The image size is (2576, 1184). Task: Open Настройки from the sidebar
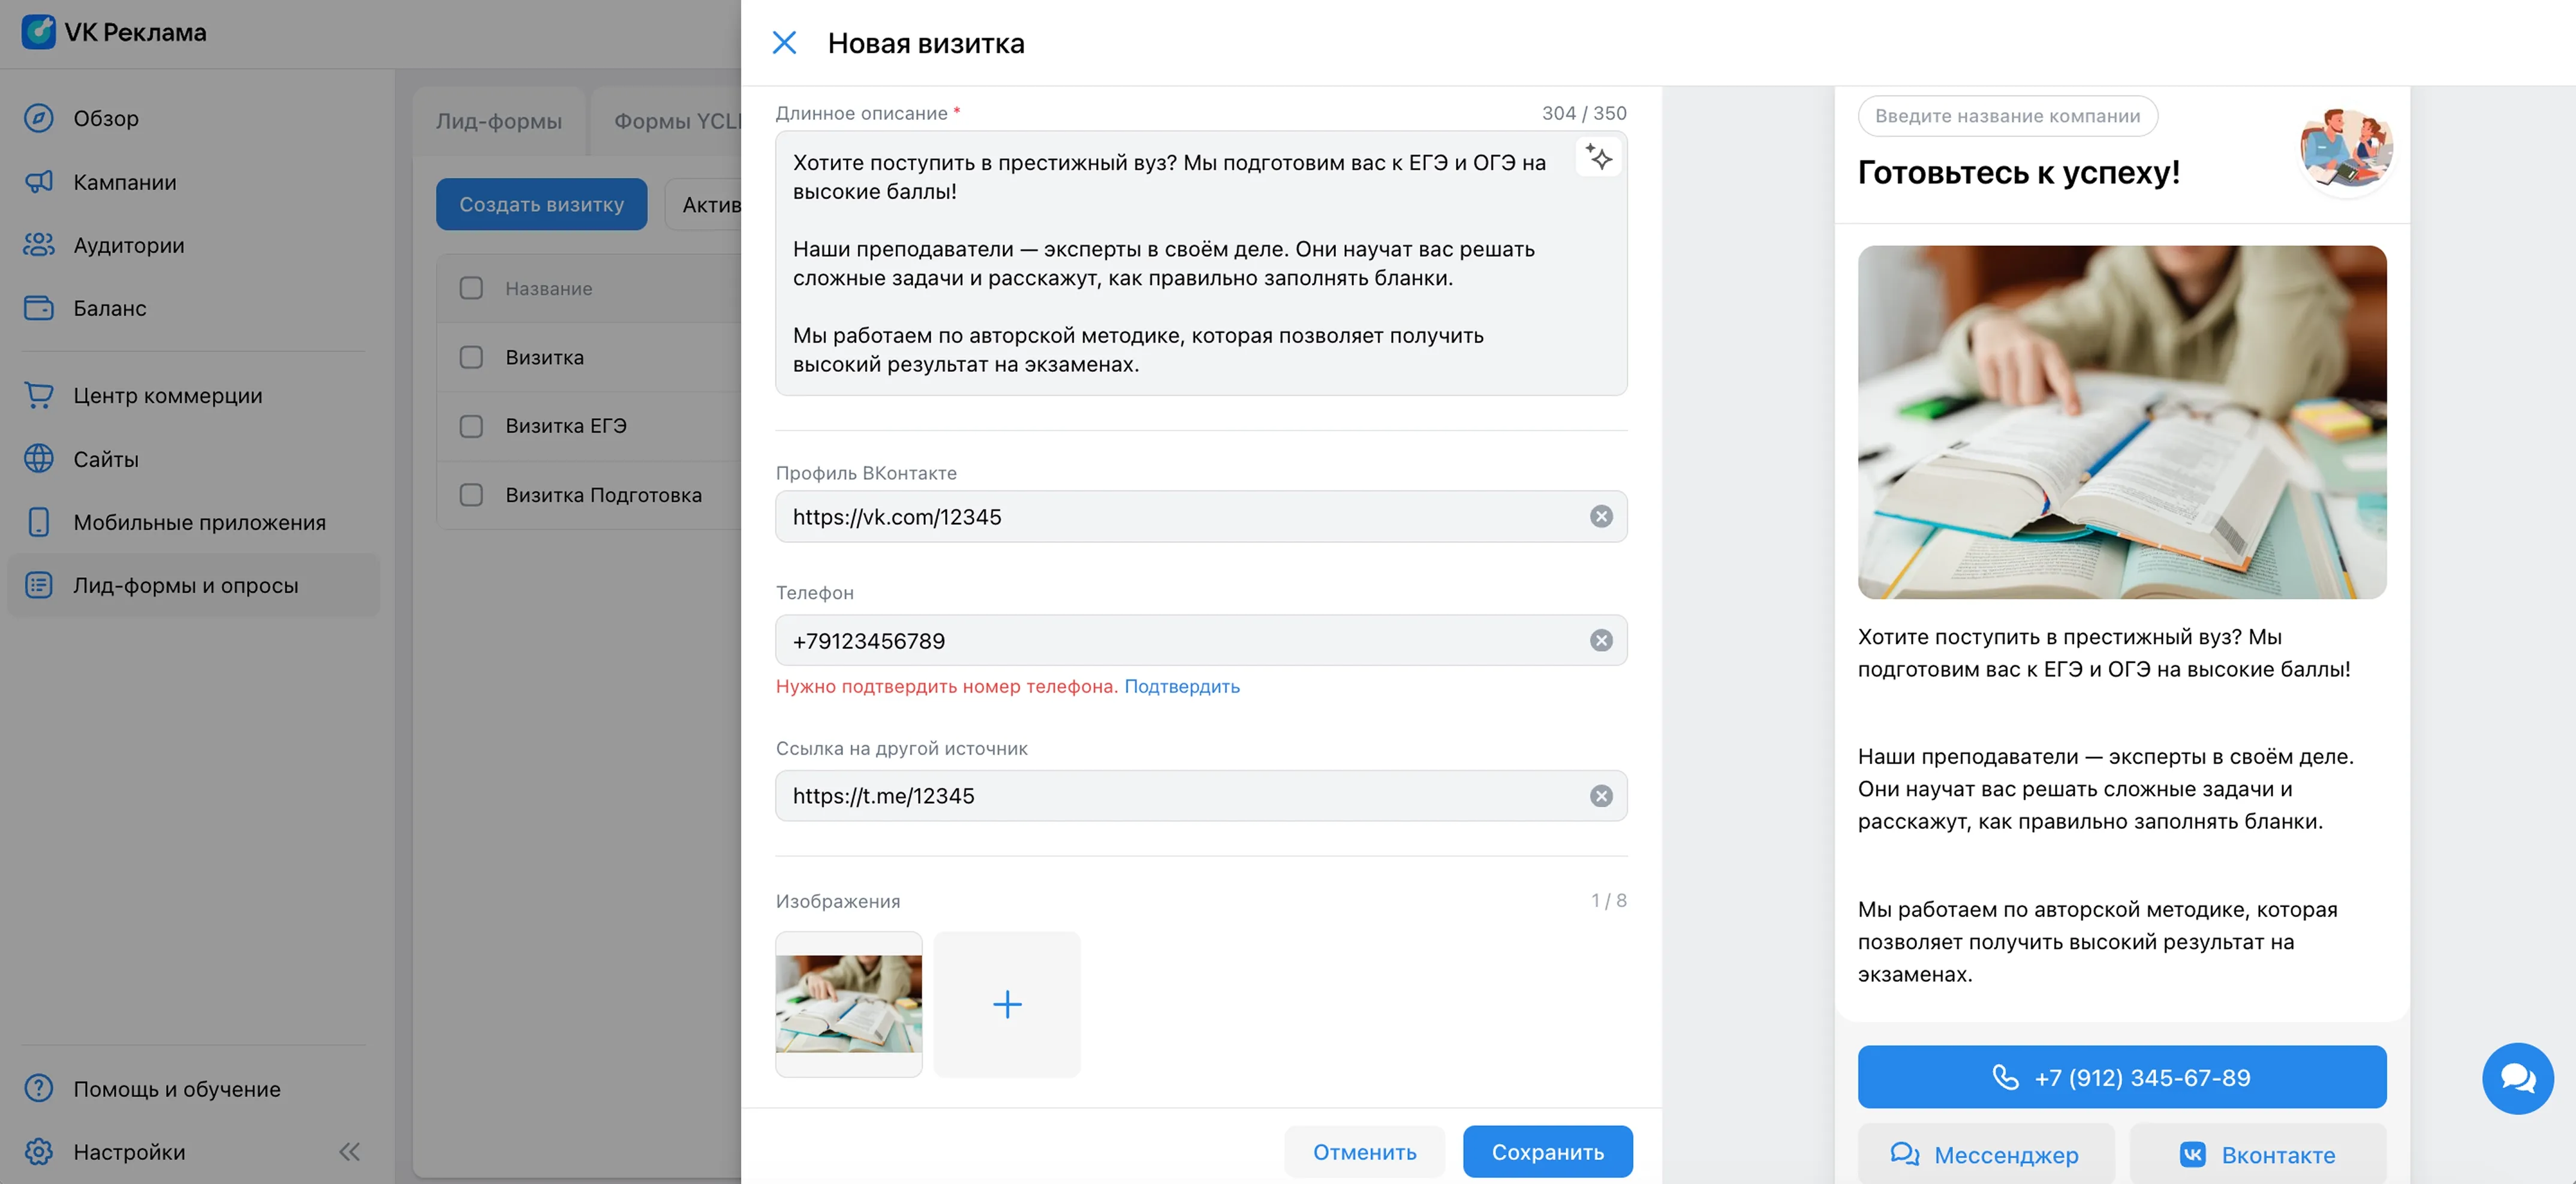pyautogui.click(x=129, y=1151)
